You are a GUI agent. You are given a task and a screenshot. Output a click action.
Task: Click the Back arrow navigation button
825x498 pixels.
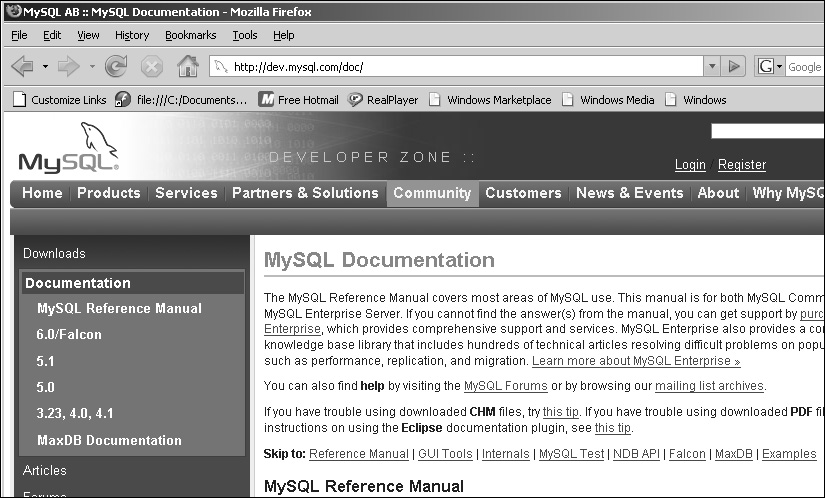[x=23, y=66]
